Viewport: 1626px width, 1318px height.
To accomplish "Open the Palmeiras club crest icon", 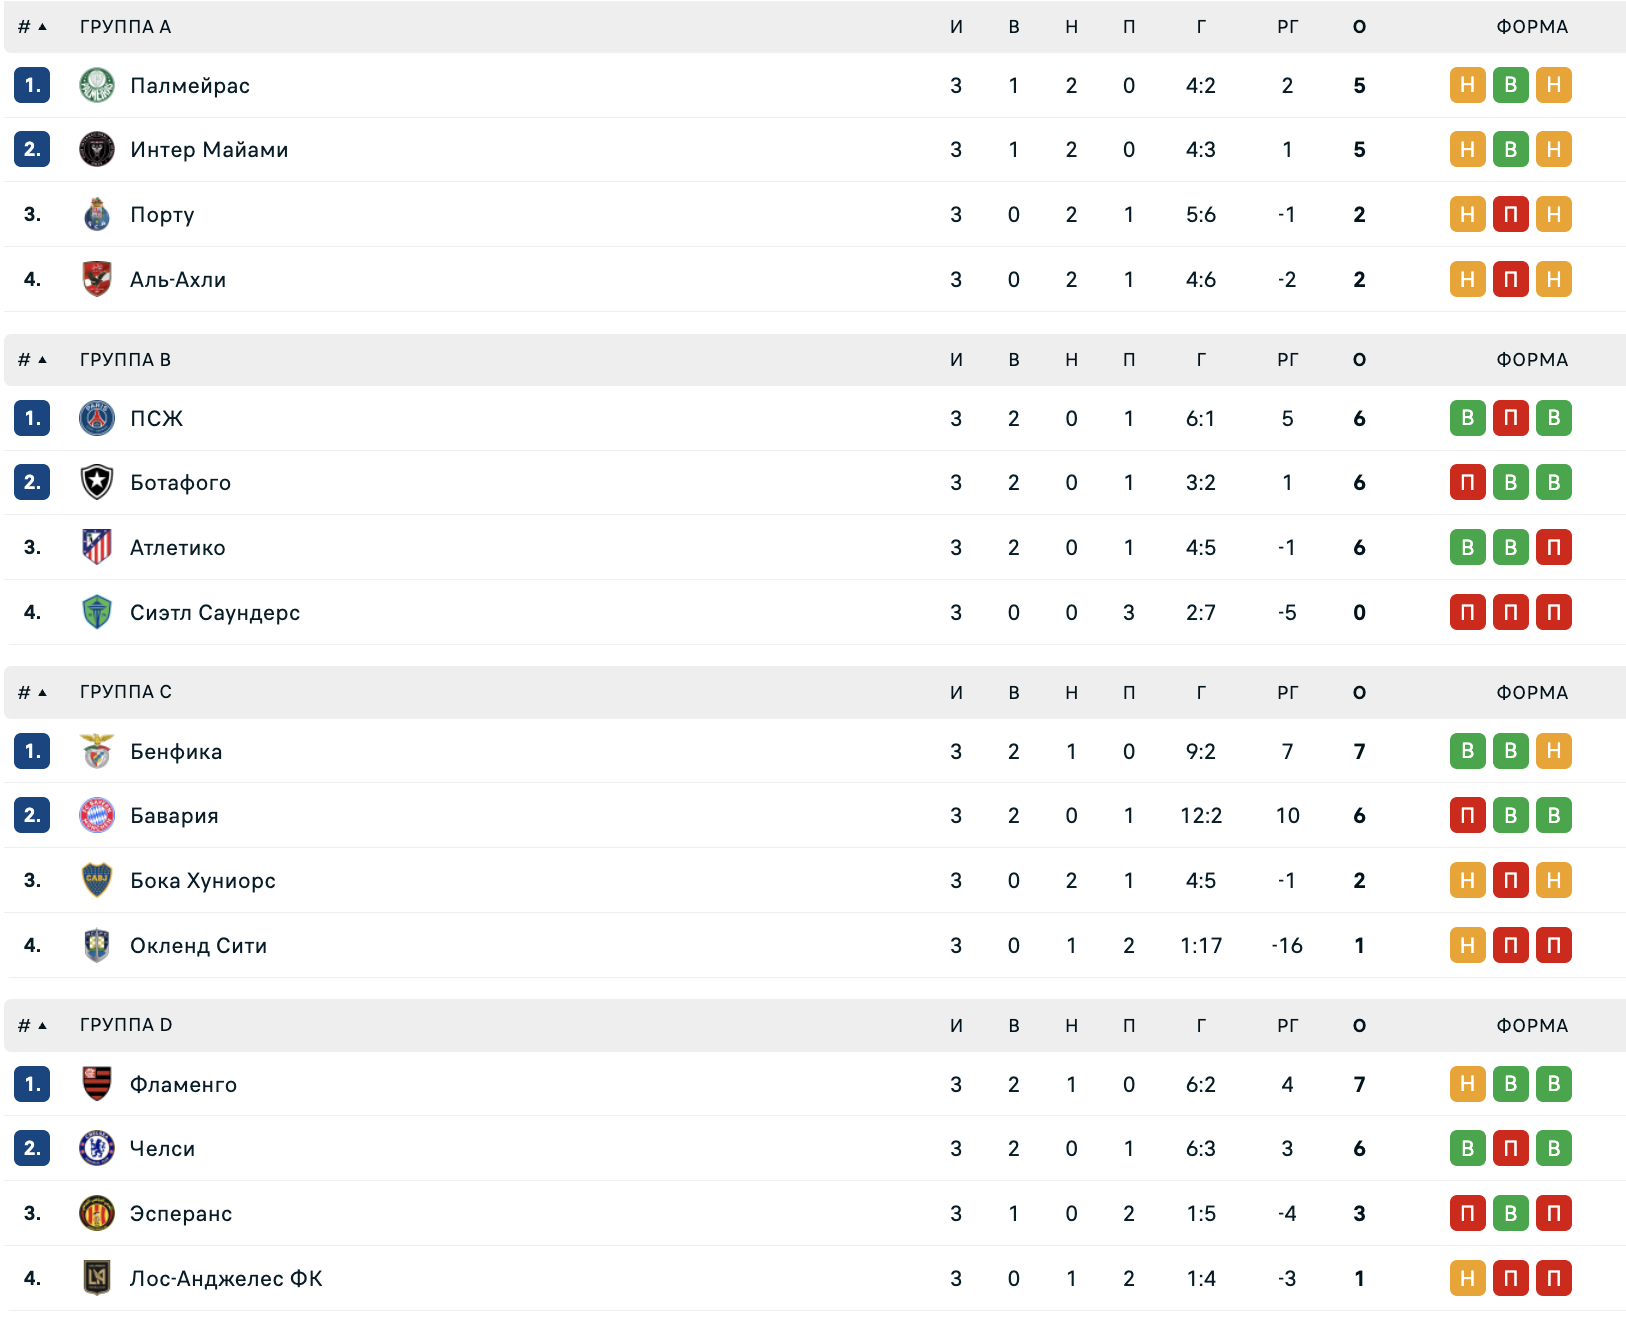I will [x=97, y=85].
